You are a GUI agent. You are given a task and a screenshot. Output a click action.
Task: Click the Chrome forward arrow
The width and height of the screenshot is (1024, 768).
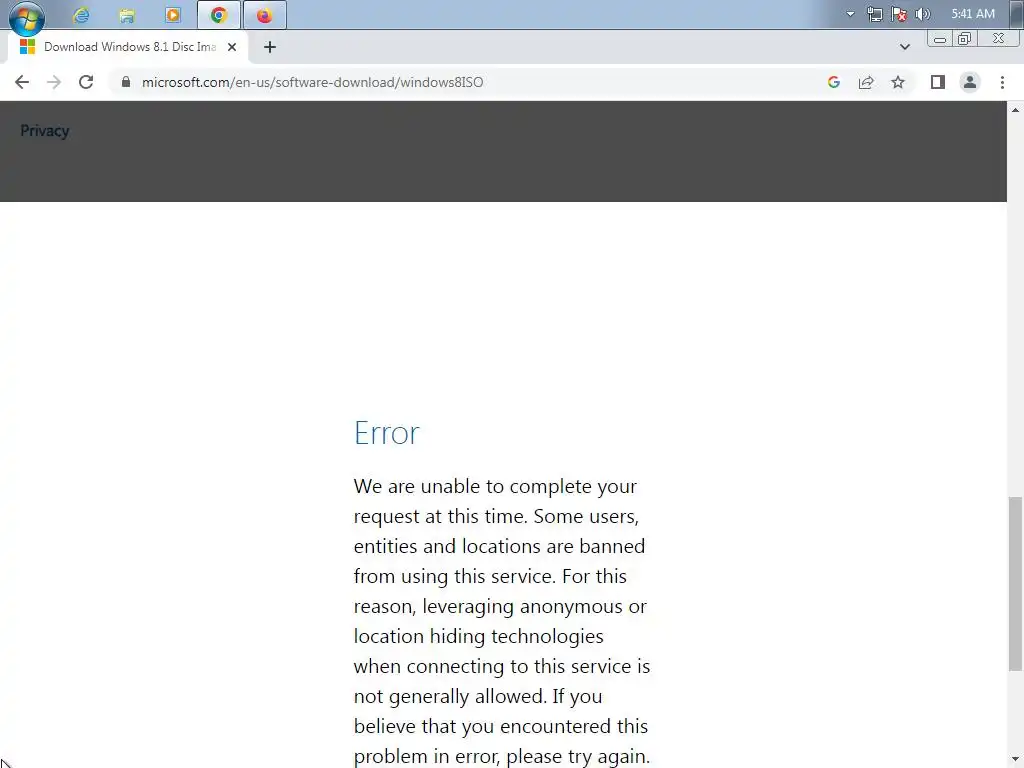[x=54, y=82]
